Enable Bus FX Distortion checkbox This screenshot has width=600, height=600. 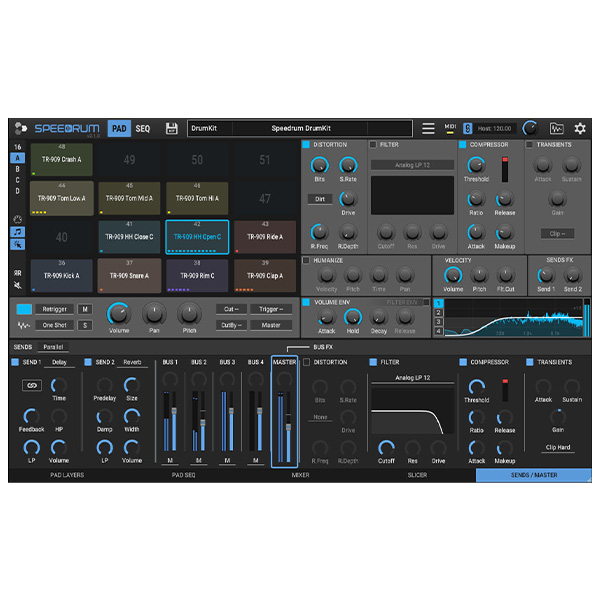tap(307, 362)
